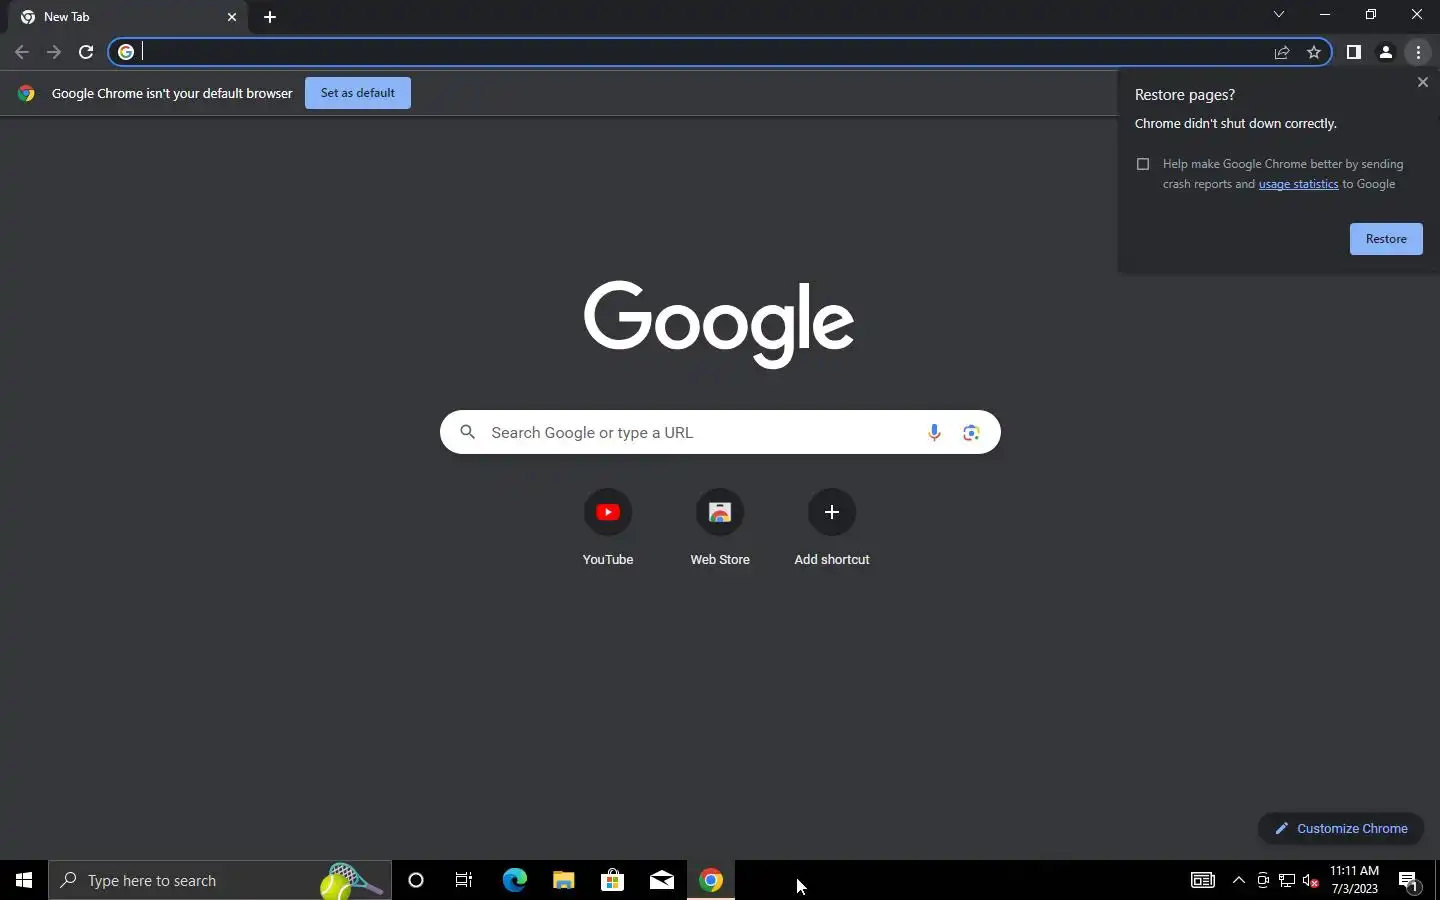Bookmark this tab with the star icon

[x=1314, y=52]
